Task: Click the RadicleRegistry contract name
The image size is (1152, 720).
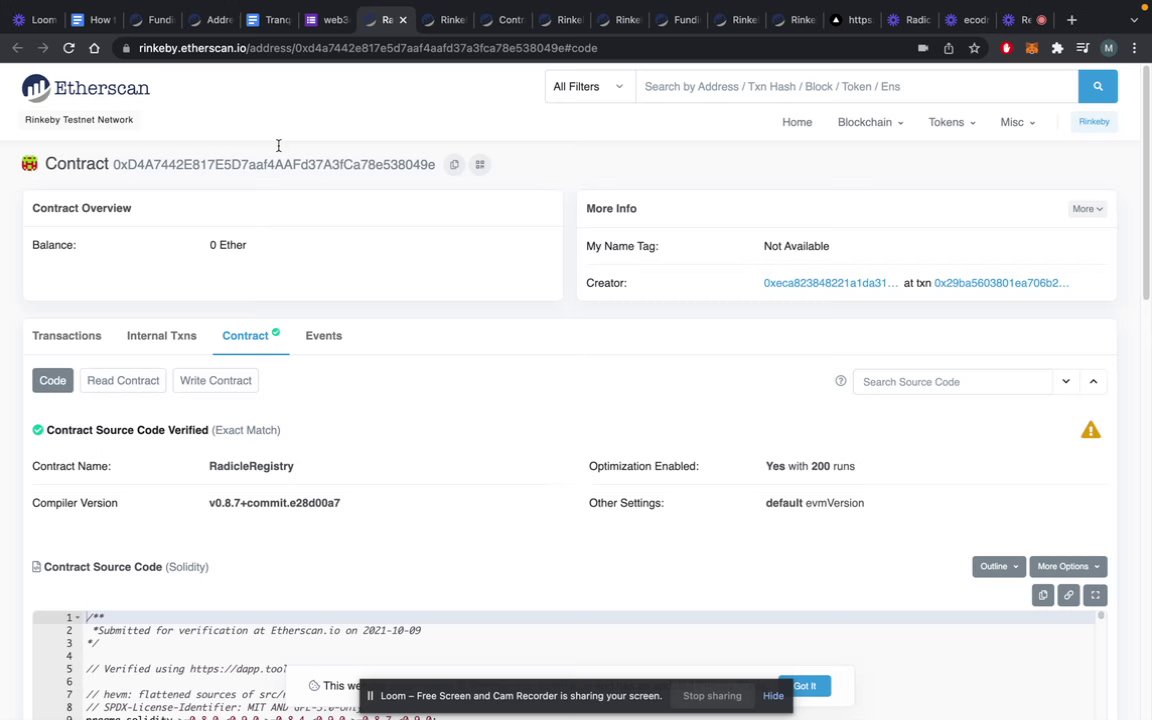Action: [251, 467]
